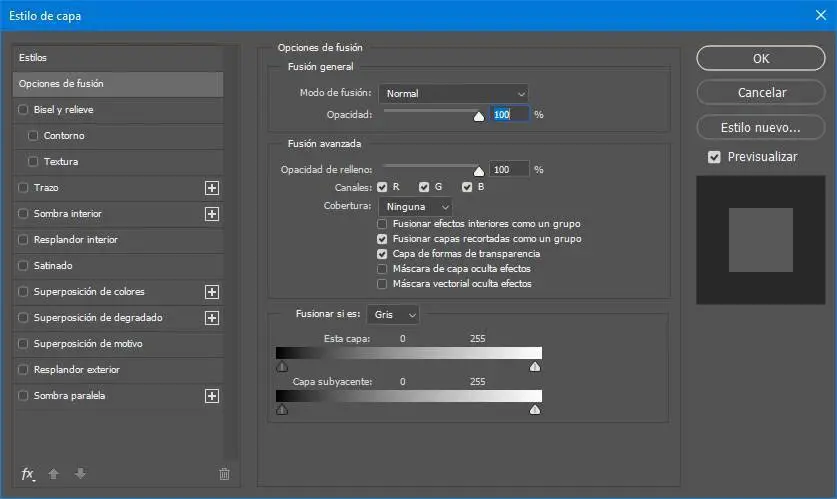The height and width of the screenshot is (499, 837).
Task: Add another Sombra paralela with plus icon
Action: 212,396
